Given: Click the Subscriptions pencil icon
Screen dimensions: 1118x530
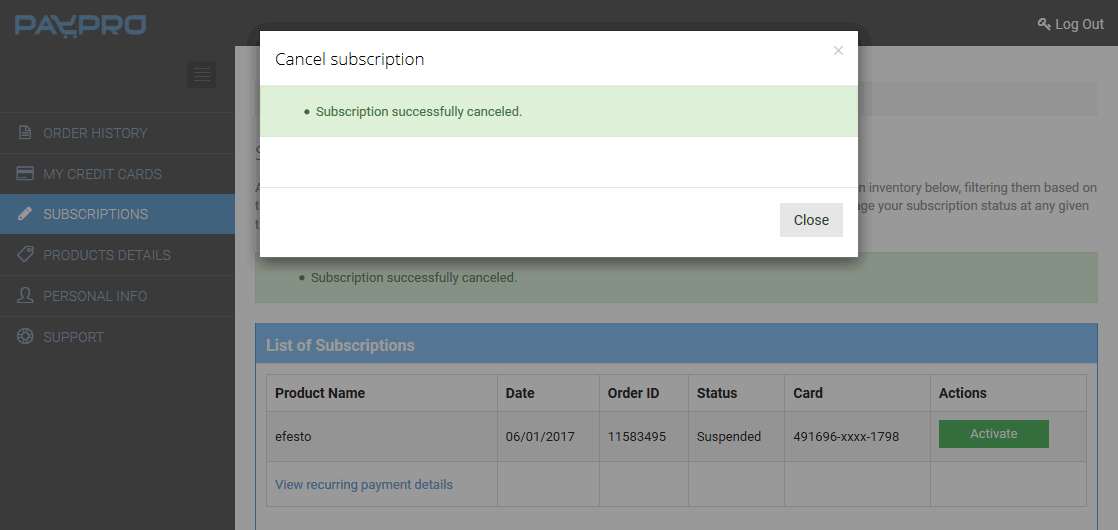Looking at the screenshot, I should coord(25,214).
